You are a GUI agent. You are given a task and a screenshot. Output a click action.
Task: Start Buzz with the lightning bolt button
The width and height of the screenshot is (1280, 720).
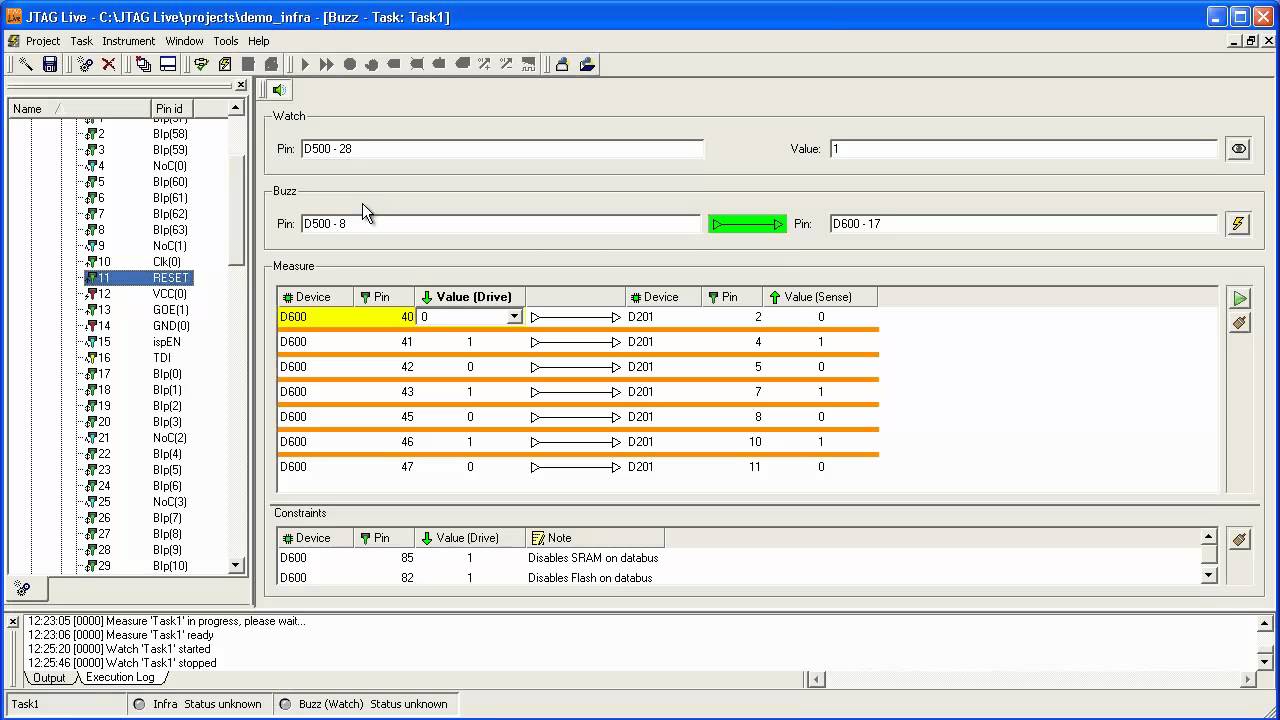1238,224
